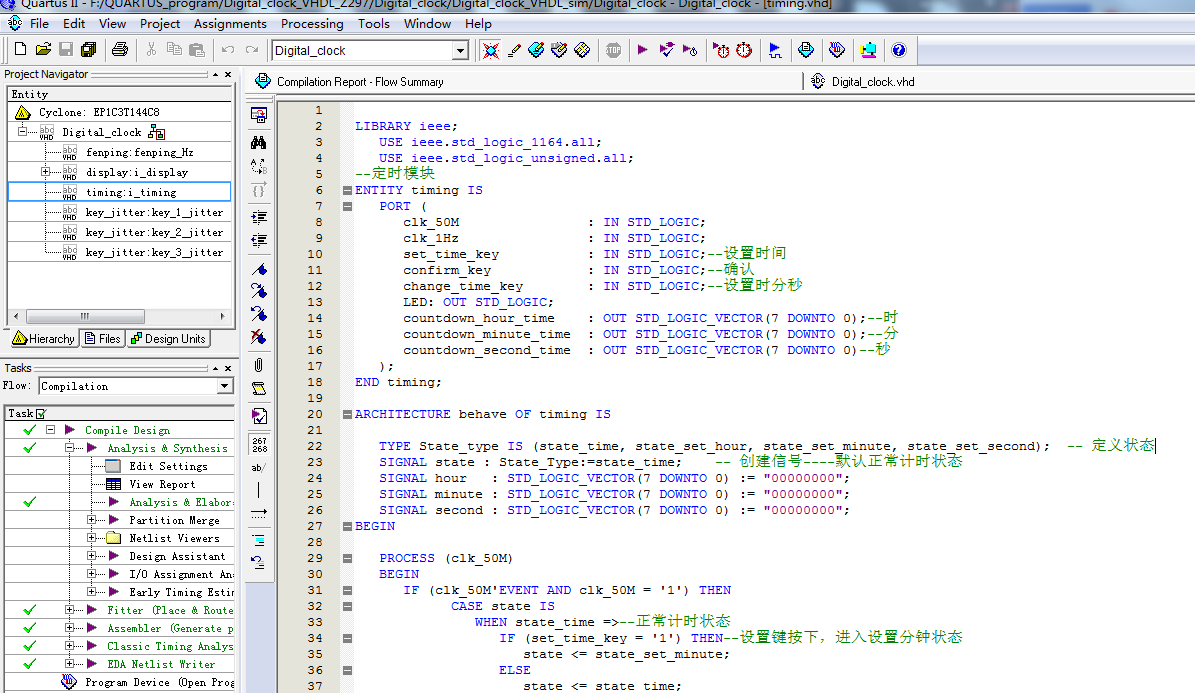Collapse the ENTITY timing code block
1195x693 pixels.
[x=347, y=190]
